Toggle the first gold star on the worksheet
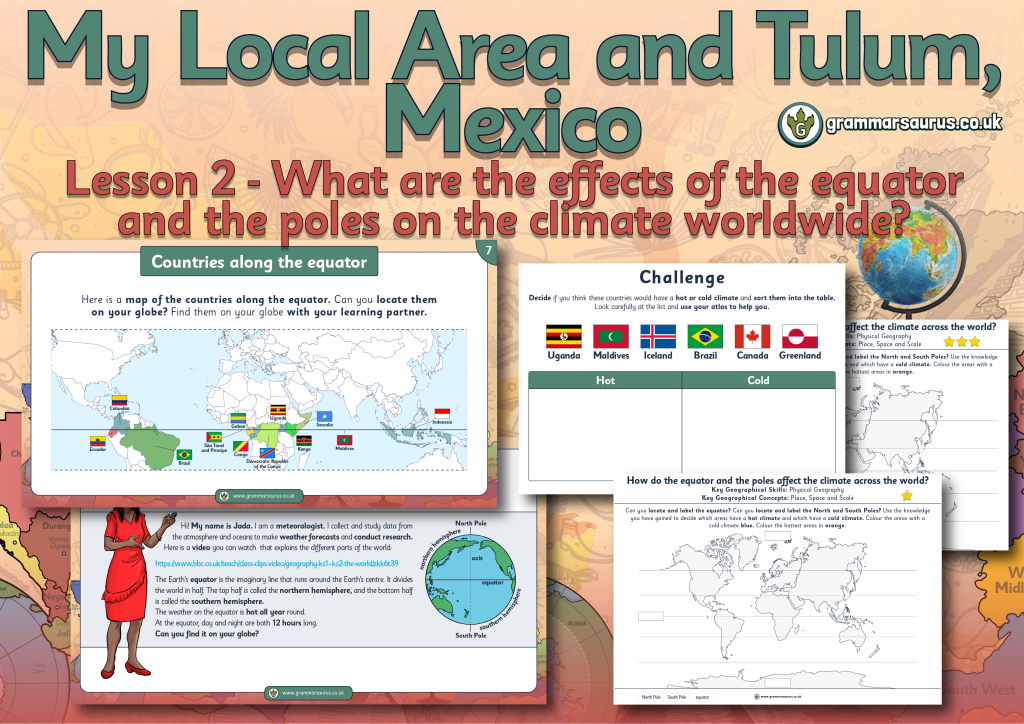This screenshot has width=1024, height=724. [x=951, y=341]
